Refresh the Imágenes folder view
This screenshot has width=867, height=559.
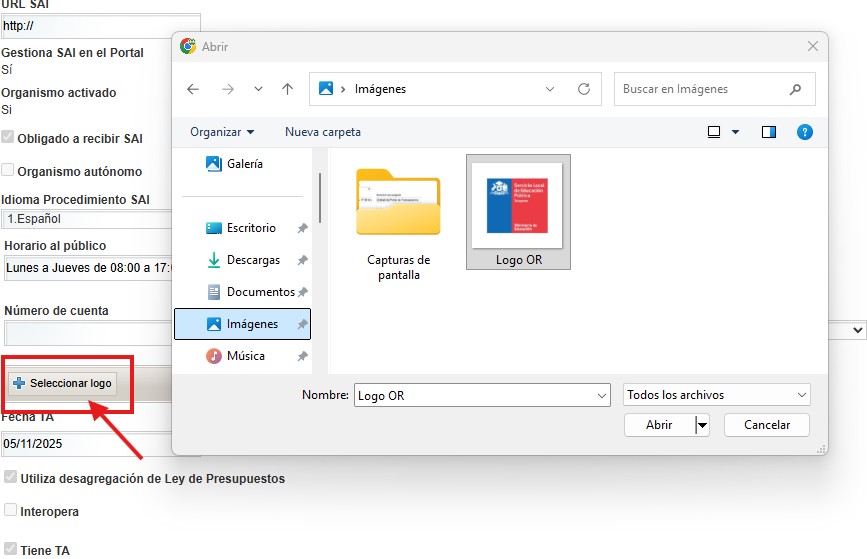pyautogui.click(x=584, y=89)
